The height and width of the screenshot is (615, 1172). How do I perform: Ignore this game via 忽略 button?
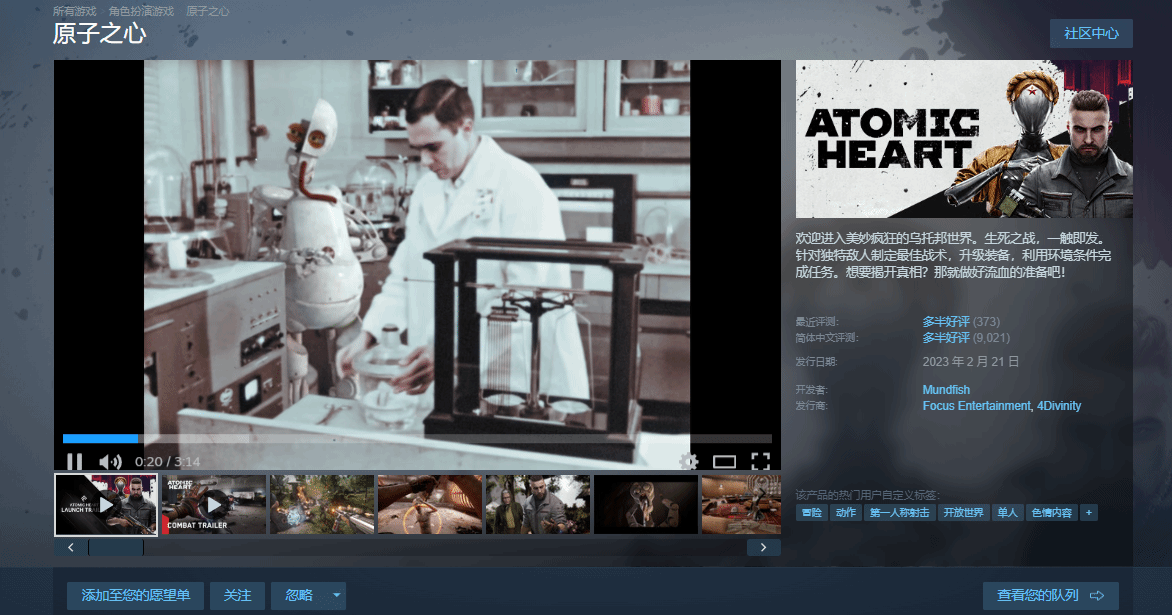point(299,595)
